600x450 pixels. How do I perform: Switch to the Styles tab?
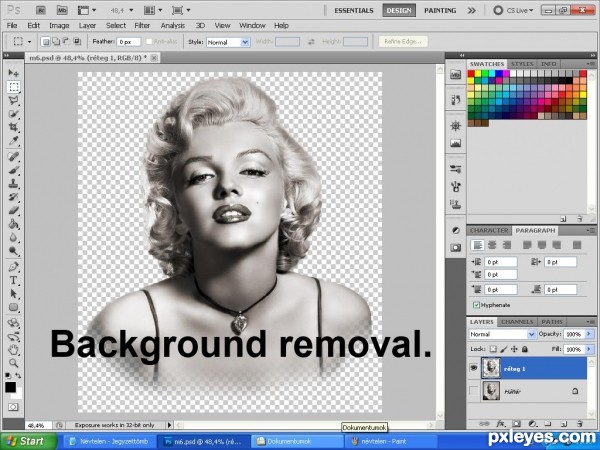pos(522,64)
